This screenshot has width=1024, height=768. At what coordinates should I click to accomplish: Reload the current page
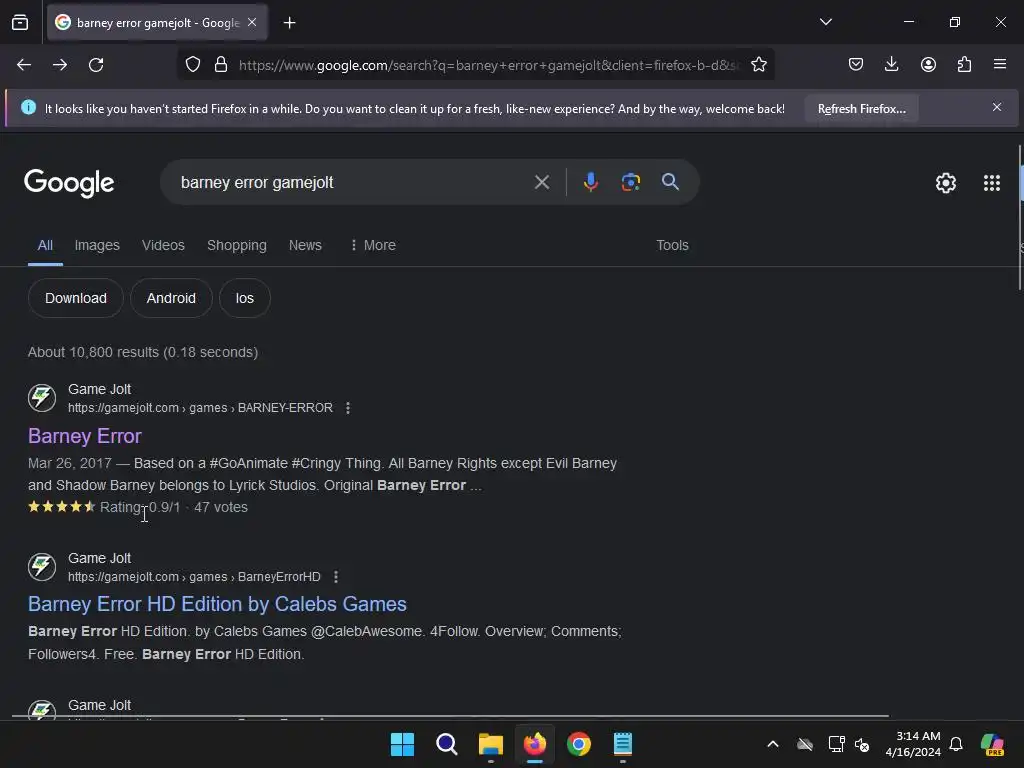(x=96, y=65)
